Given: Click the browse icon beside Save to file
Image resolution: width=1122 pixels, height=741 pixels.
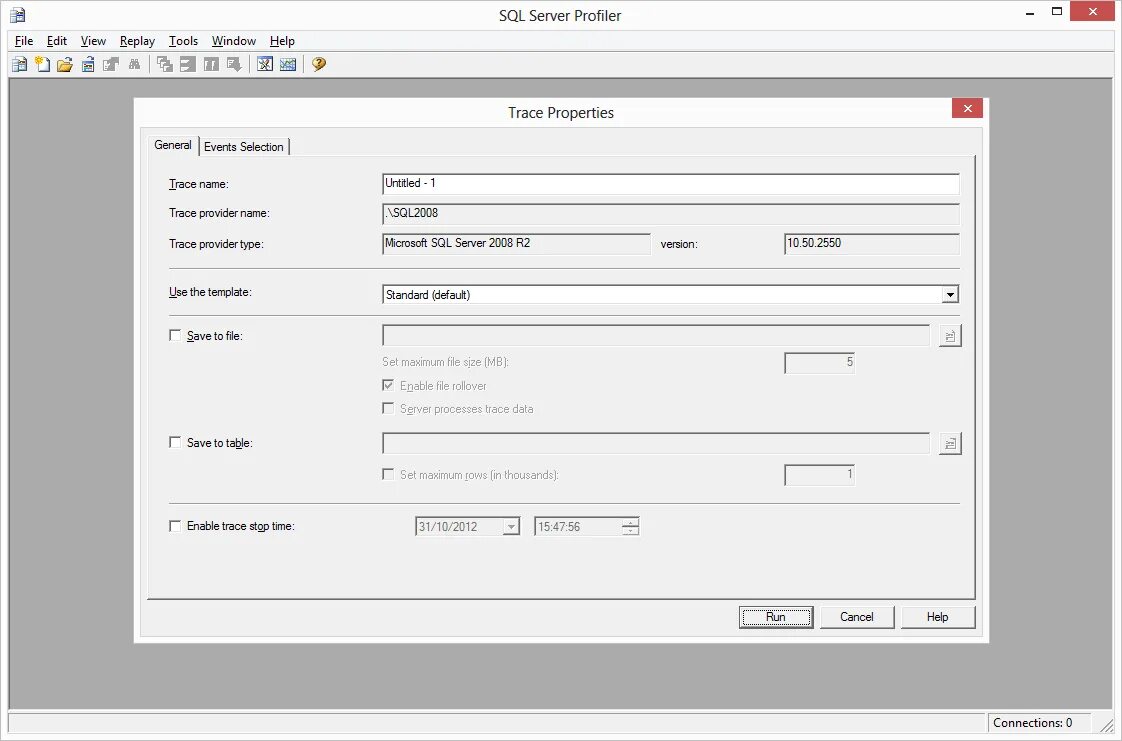Looking at the screenshot, I should 950,335.
